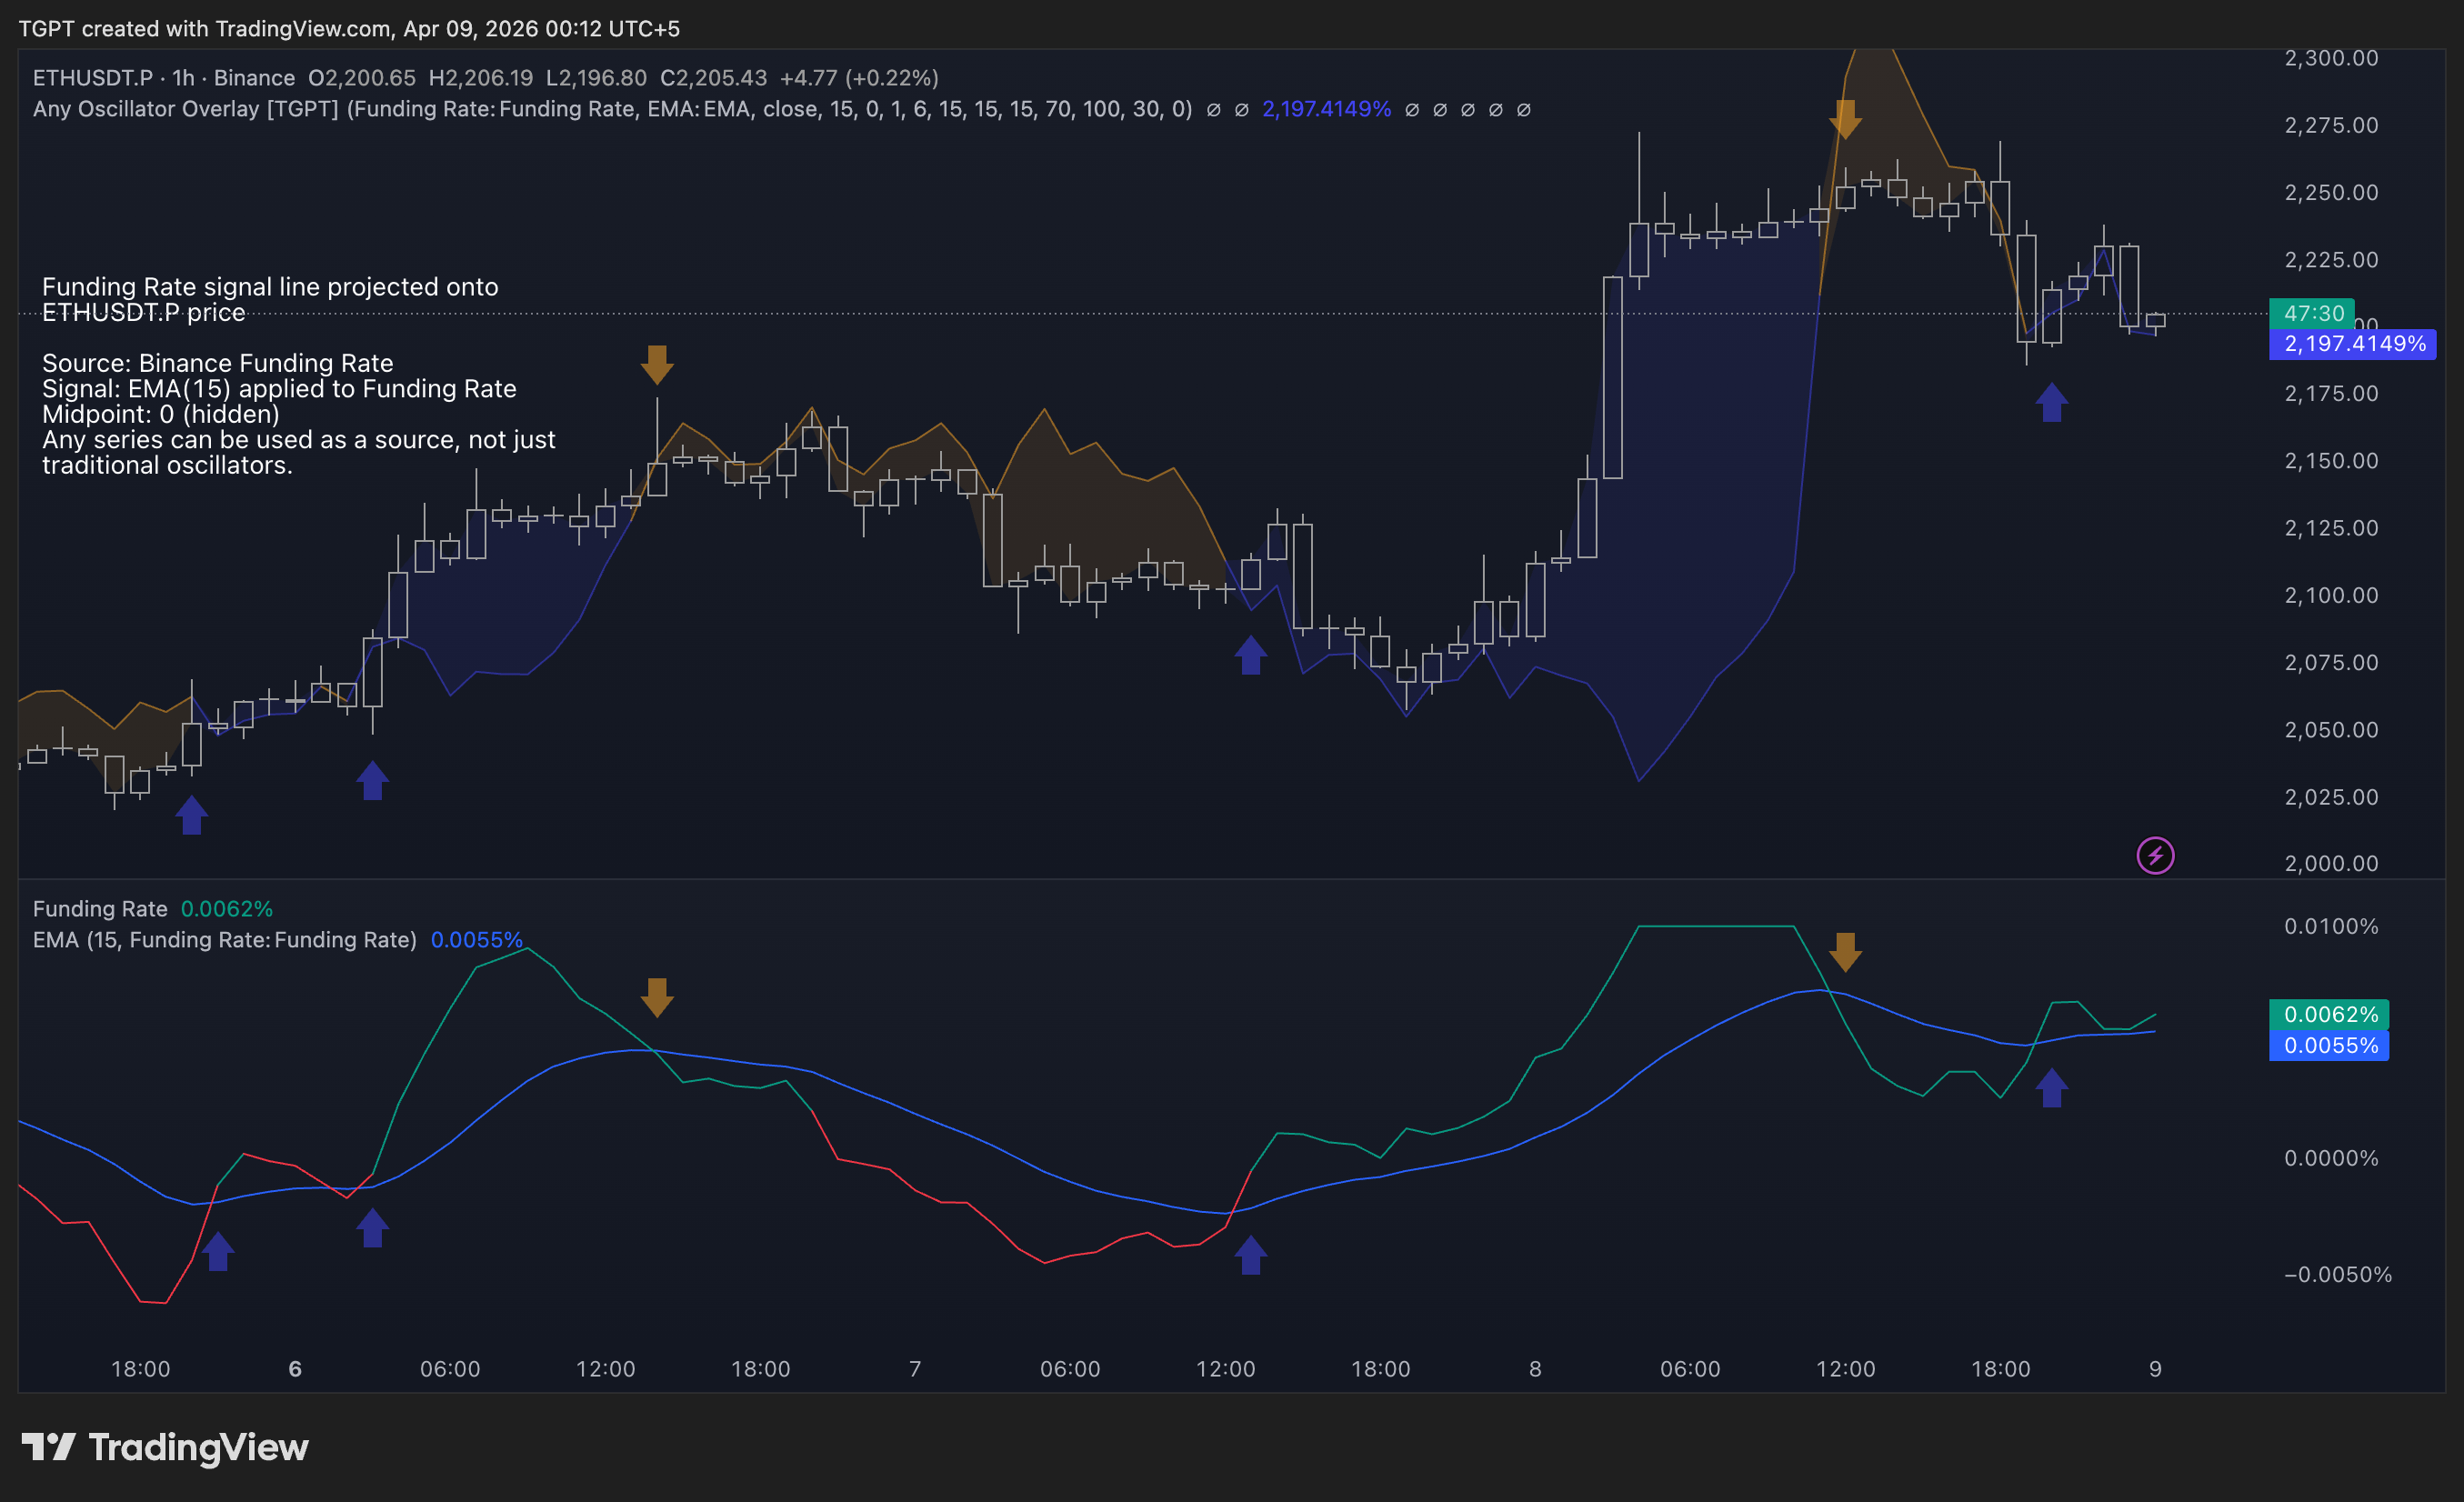Click blue up arrow below 2,175.00 price level
Image resolution: width=2464 pixels, height=1502 pixels.
coord(2051,402)
